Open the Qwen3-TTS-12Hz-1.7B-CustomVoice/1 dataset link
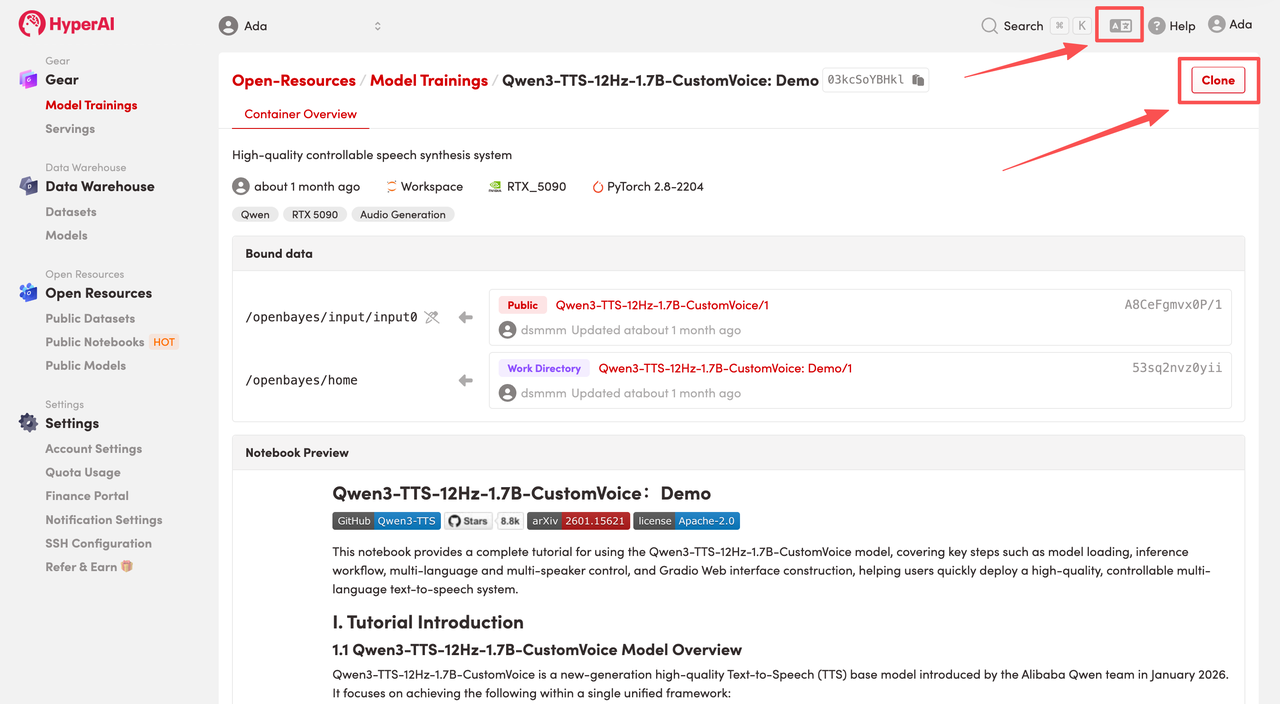This screenshot has height=704, width=1280. tap(662, 305)
